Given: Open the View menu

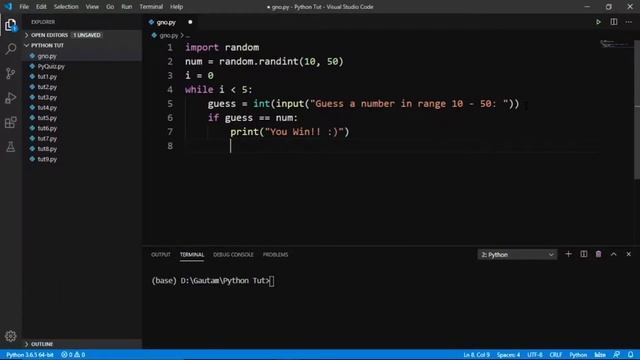Looking at the screenshot, I should (x=92, y=7).
